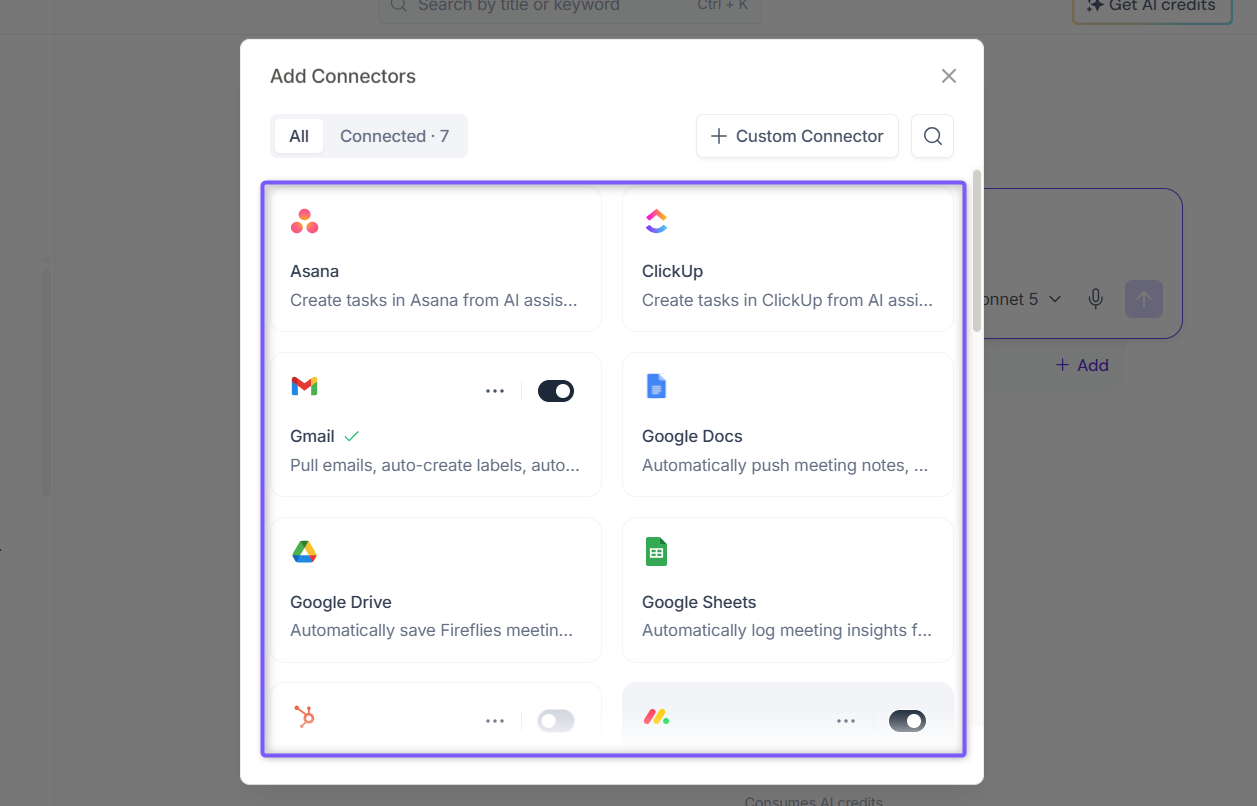Image resolution: width=1257 pixels, height=806 pixels.
Task: Open monday.com connector more options menu
Action: click(x=846, y=721)
